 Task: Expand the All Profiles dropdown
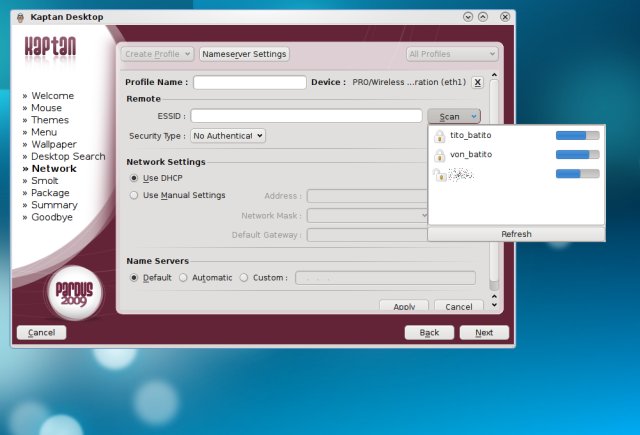(451, 54)
